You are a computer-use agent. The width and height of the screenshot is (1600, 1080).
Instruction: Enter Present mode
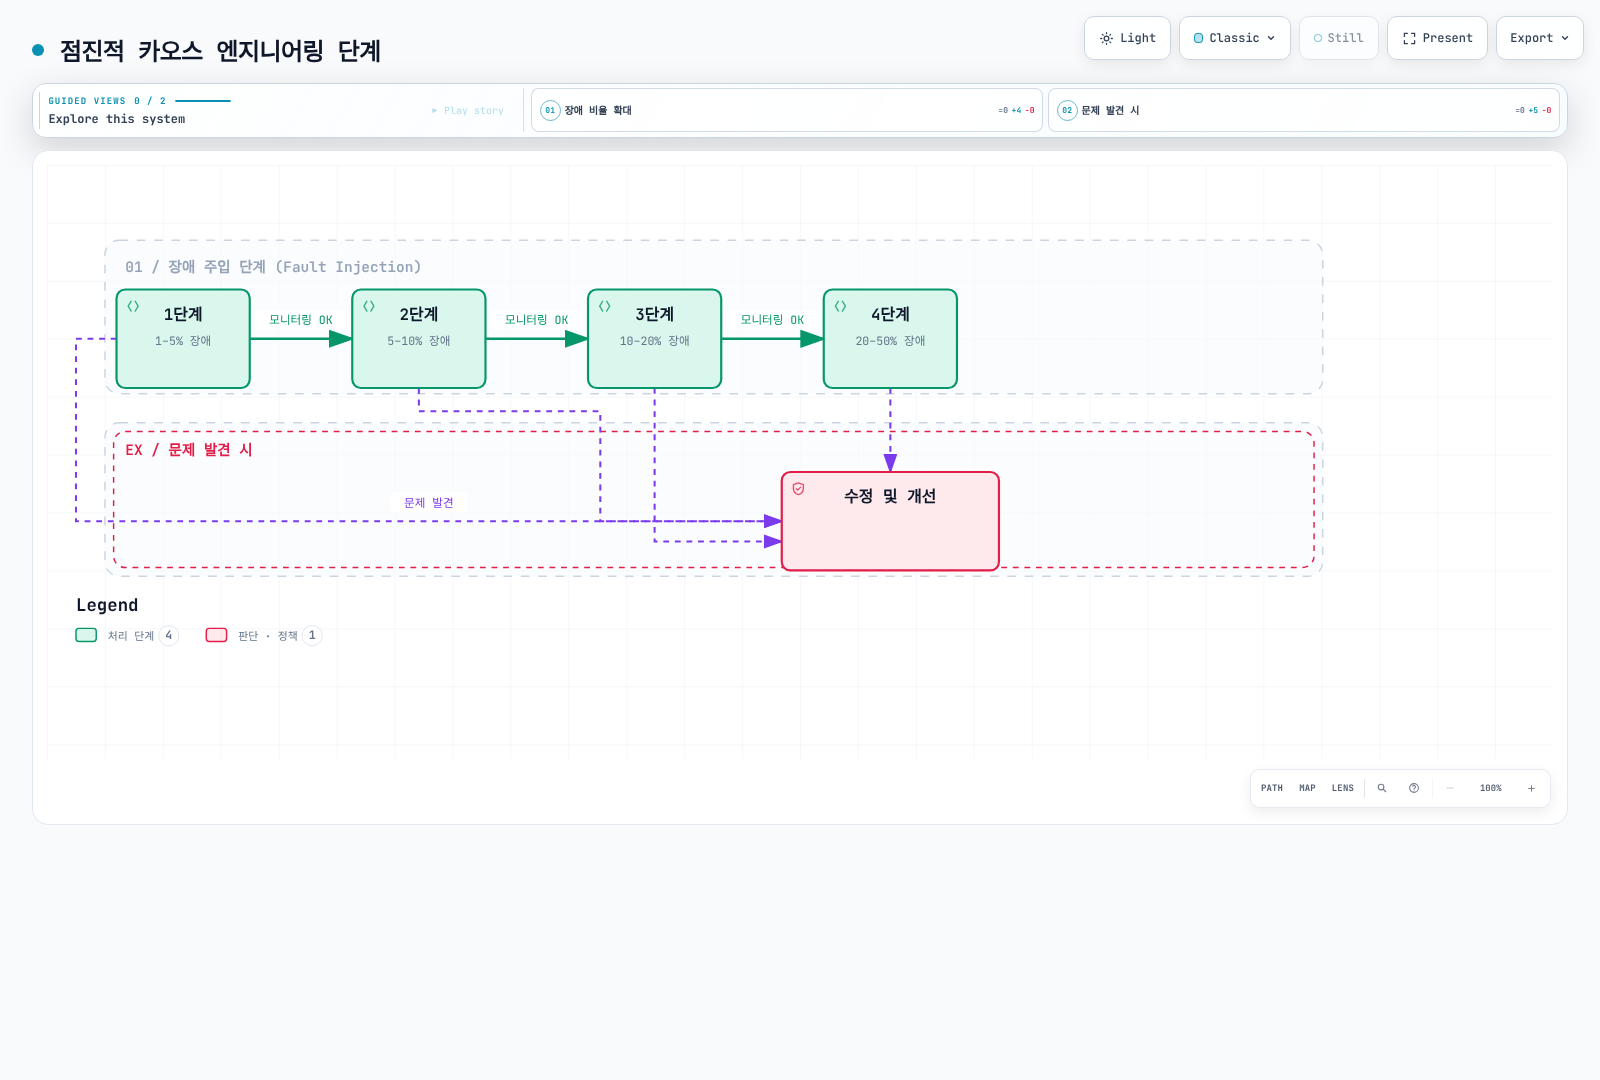(1437, 38)
